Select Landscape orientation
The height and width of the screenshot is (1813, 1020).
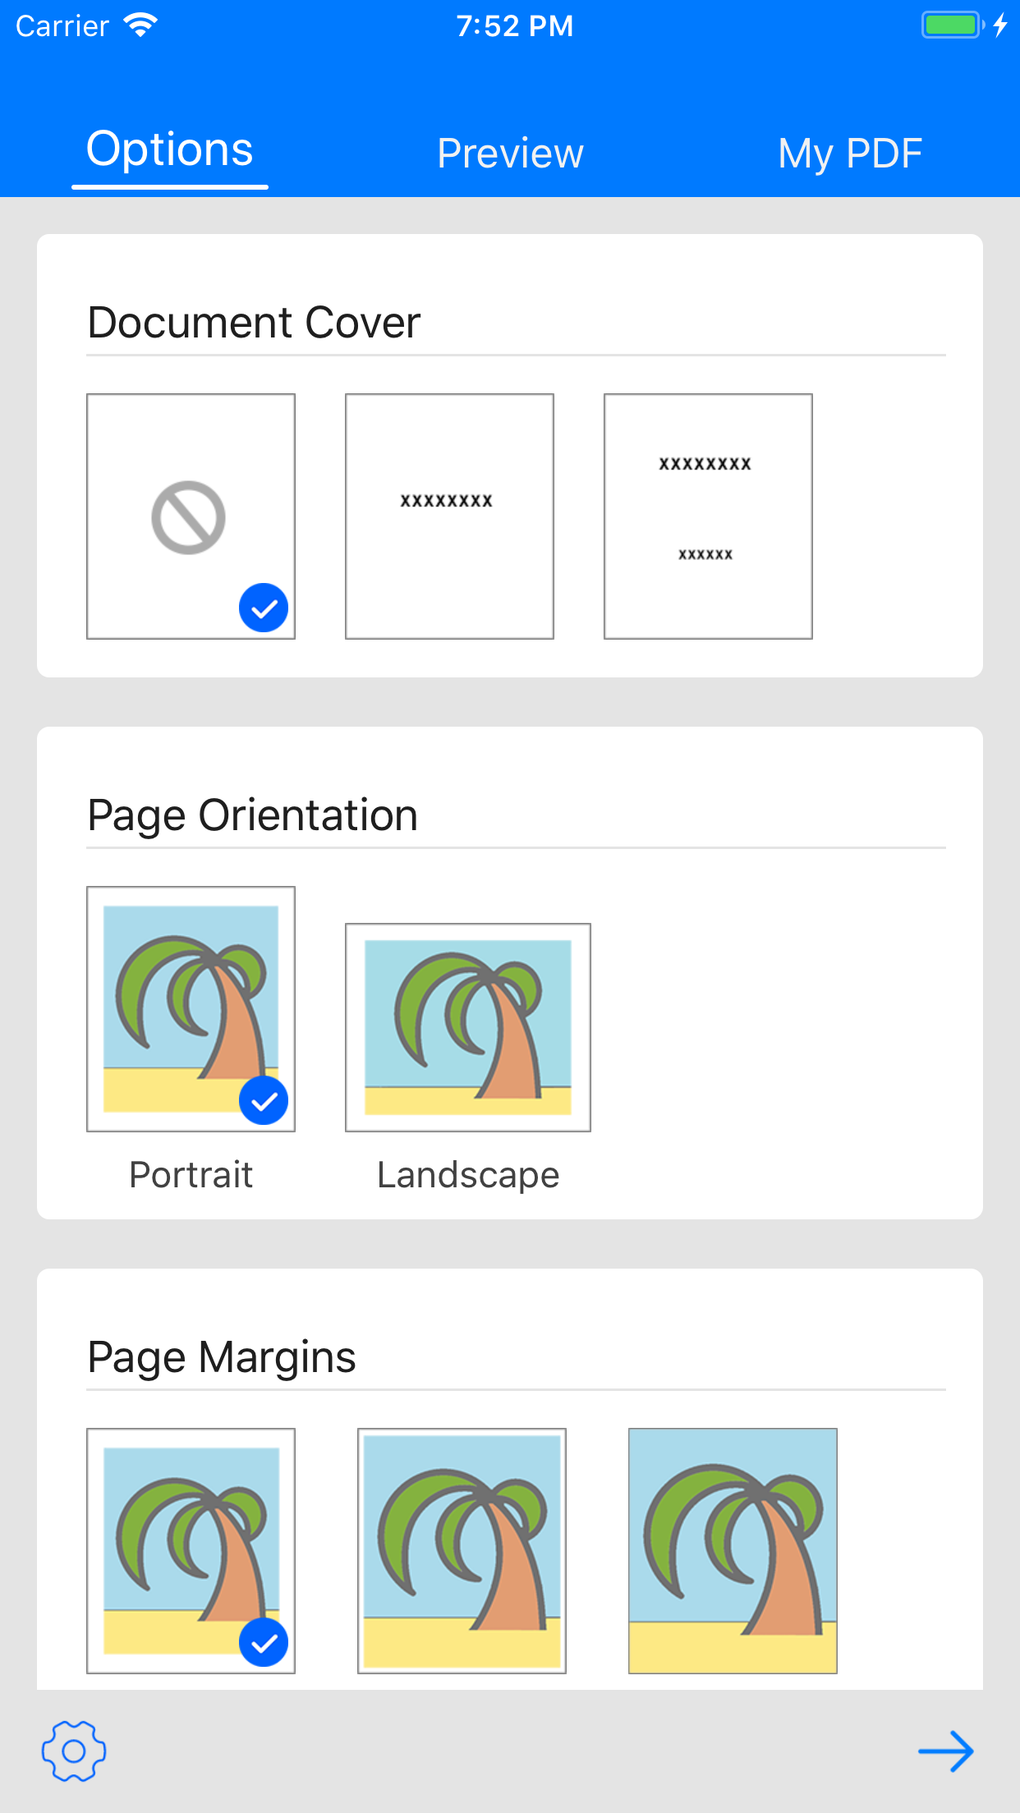467,1027
